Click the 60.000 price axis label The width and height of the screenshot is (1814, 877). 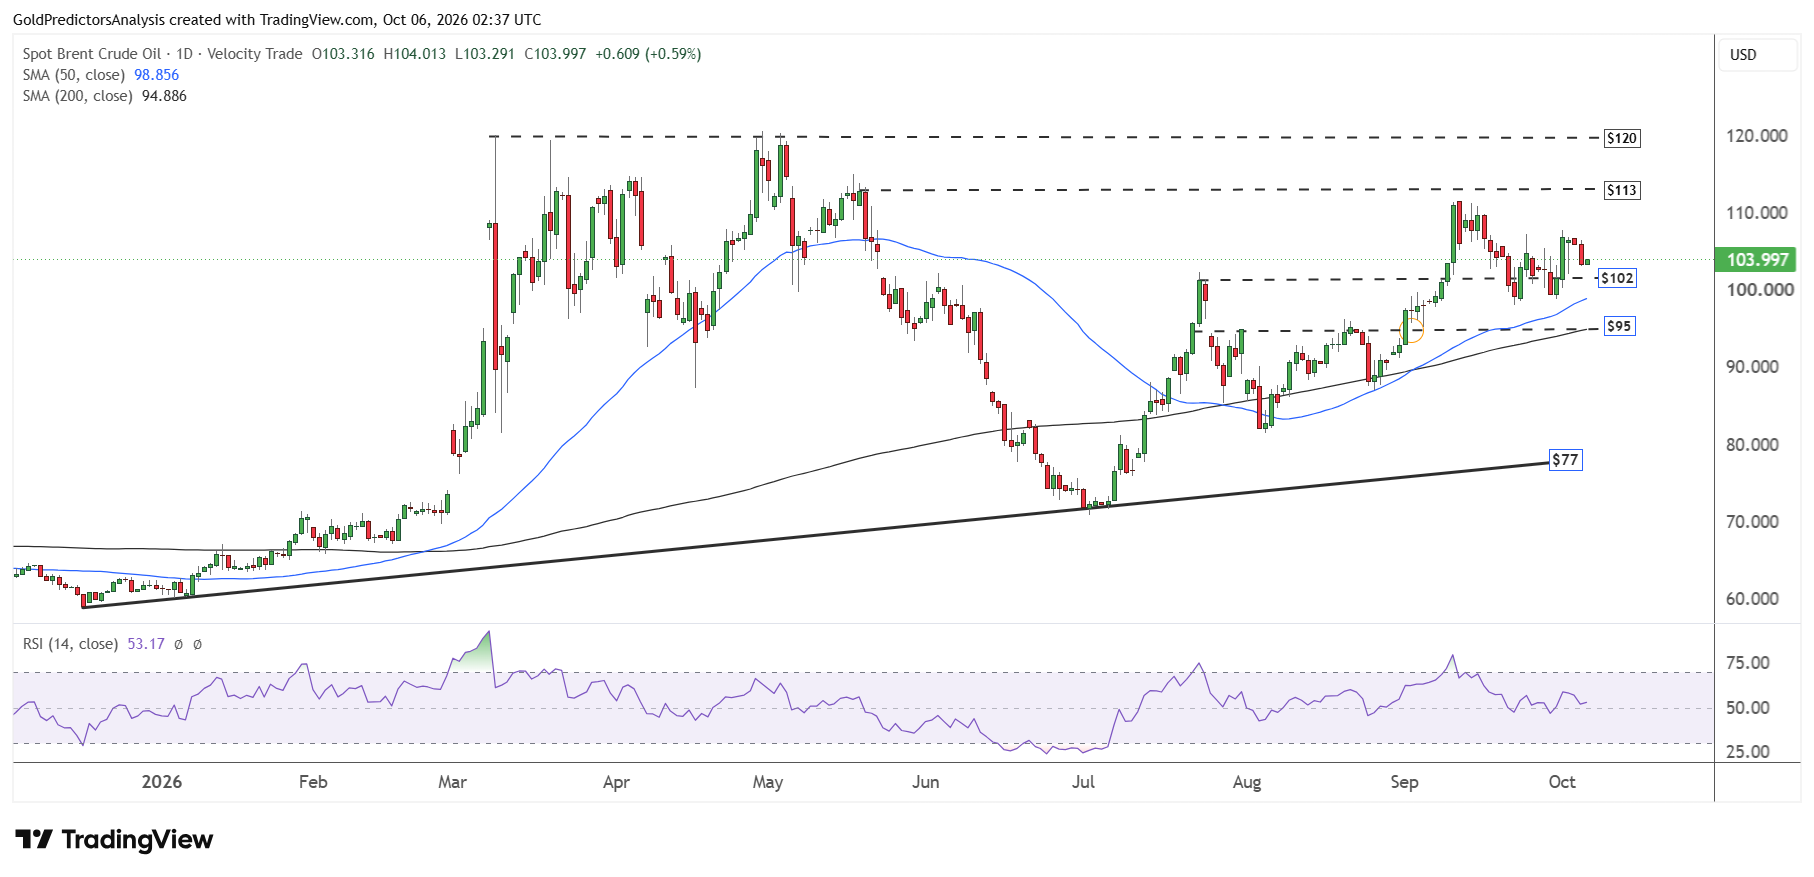point(1752,599)
